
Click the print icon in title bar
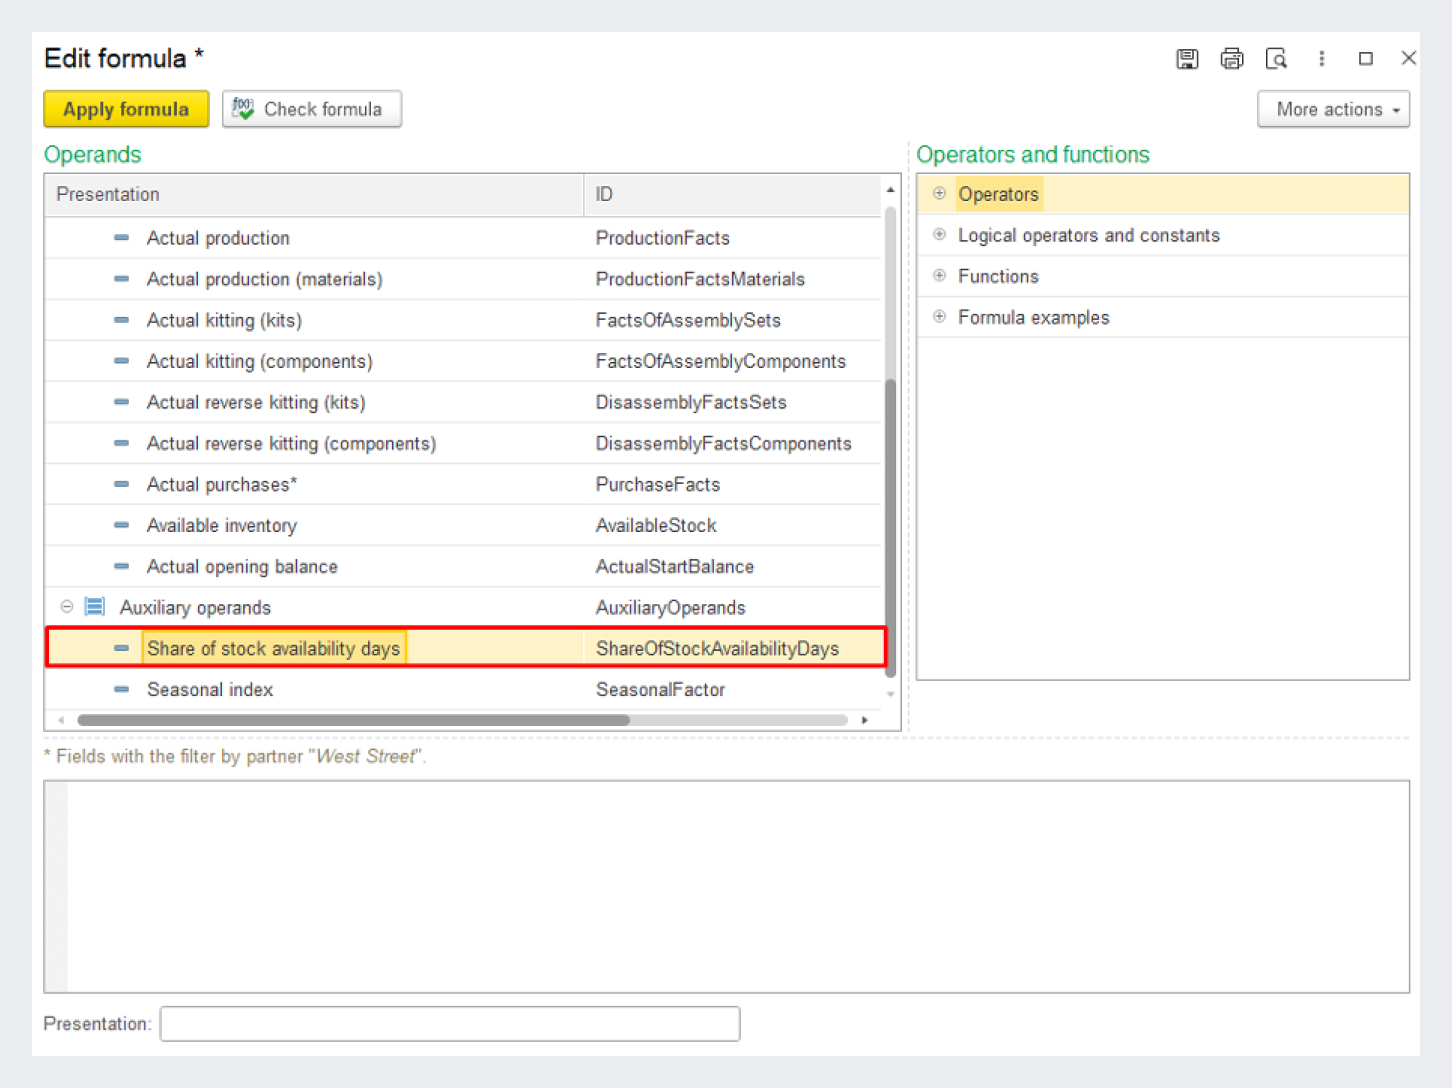pyautogui.click(x=1232, y=59)
